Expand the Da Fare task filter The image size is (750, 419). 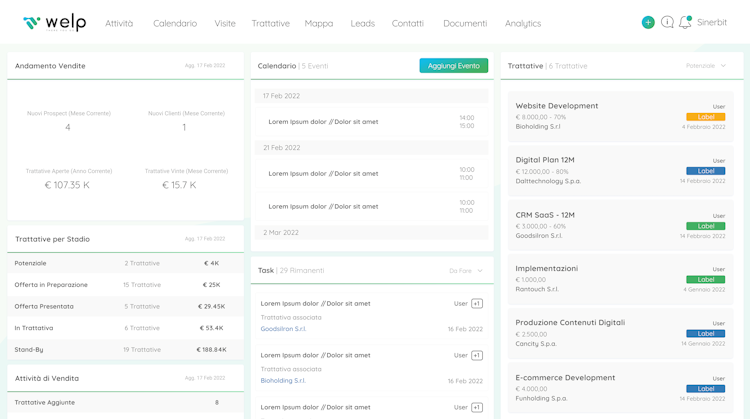(x=466, y=271)
